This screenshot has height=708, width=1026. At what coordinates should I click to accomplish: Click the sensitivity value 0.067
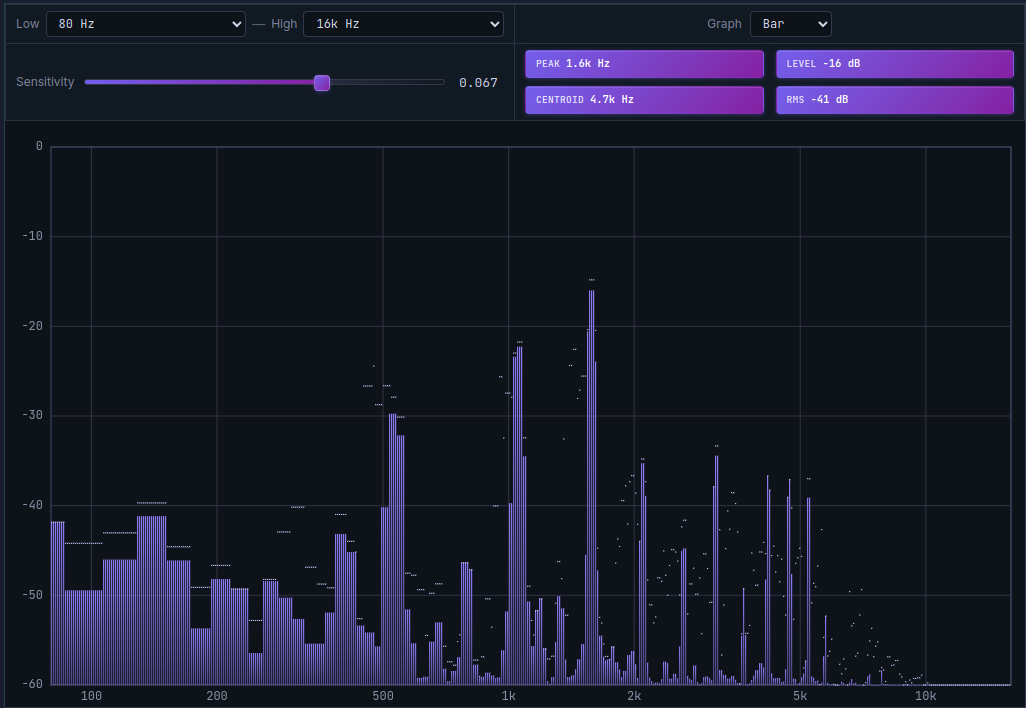click(x=478, y=82)
